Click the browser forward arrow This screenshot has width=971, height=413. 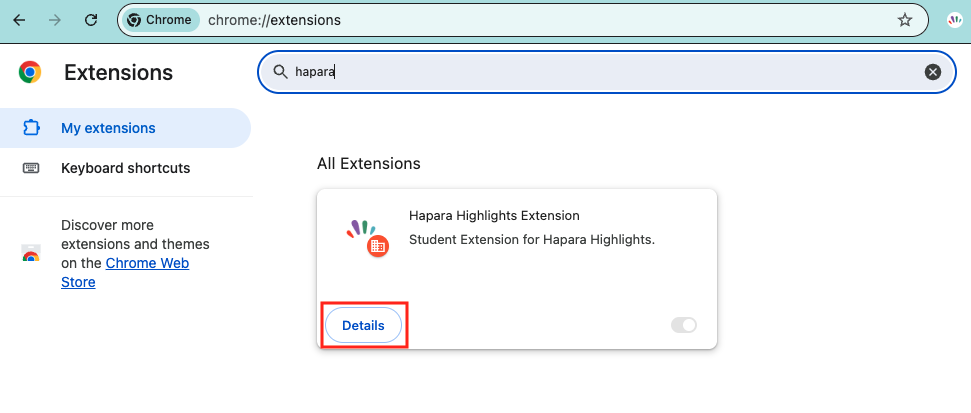tap(55, 20)
